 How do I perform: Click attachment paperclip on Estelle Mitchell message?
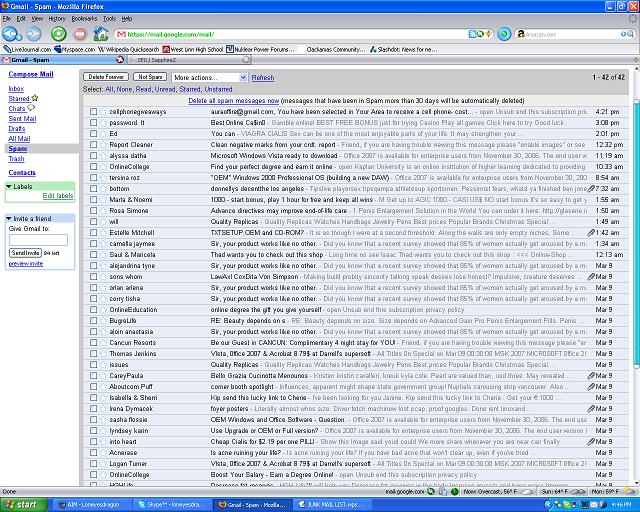[591, 233]
